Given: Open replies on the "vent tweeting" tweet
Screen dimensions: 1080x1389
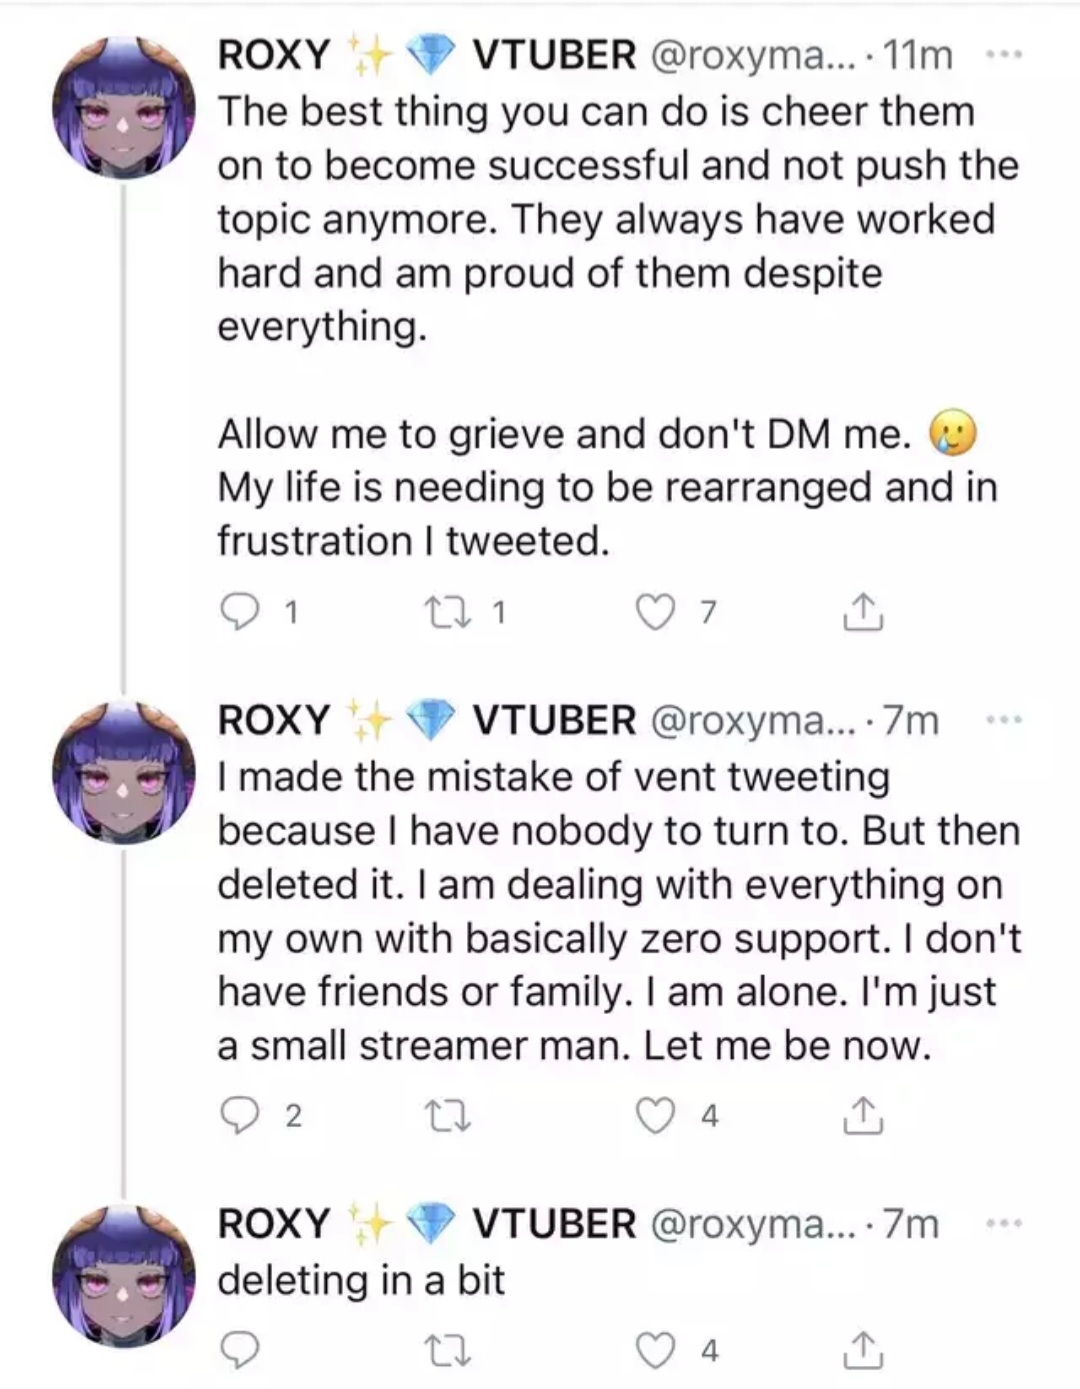Looking at the screenshot, I should (240, 1115).
